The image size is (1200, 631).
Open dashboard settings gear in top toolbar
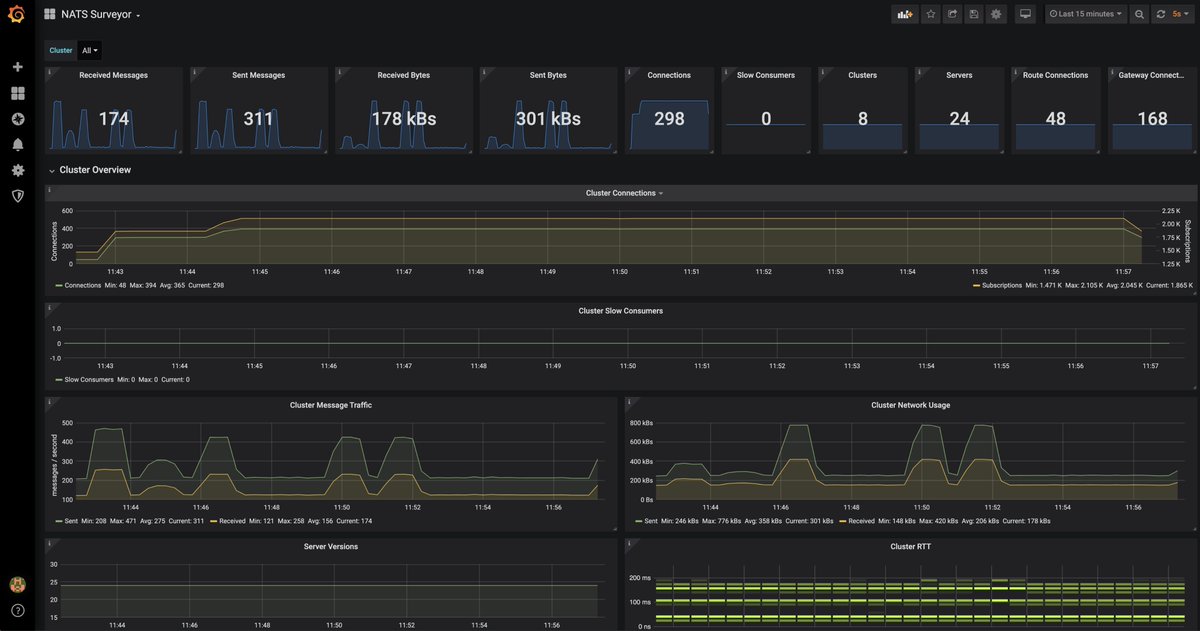(996, 14)
